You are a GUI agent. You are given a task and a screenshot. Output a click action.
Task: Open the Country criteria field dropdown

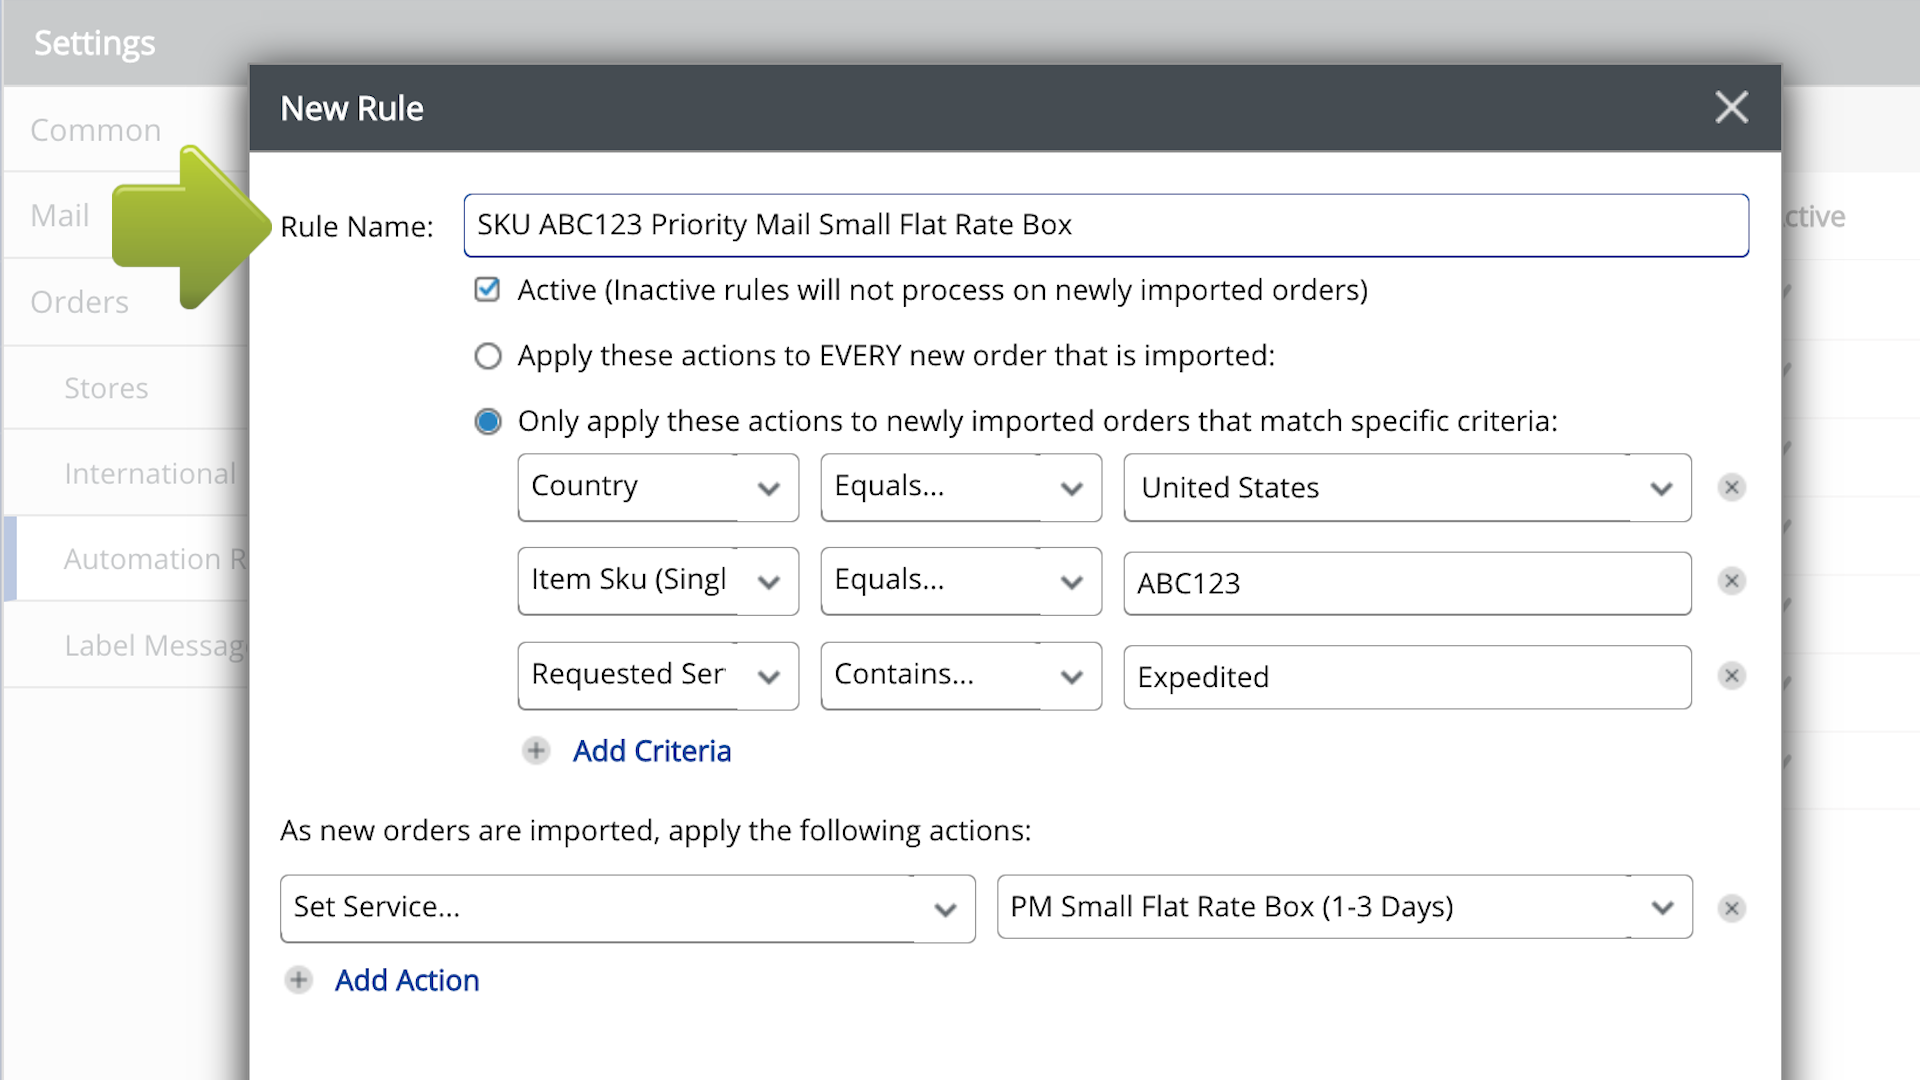click(x=658, y=487)
